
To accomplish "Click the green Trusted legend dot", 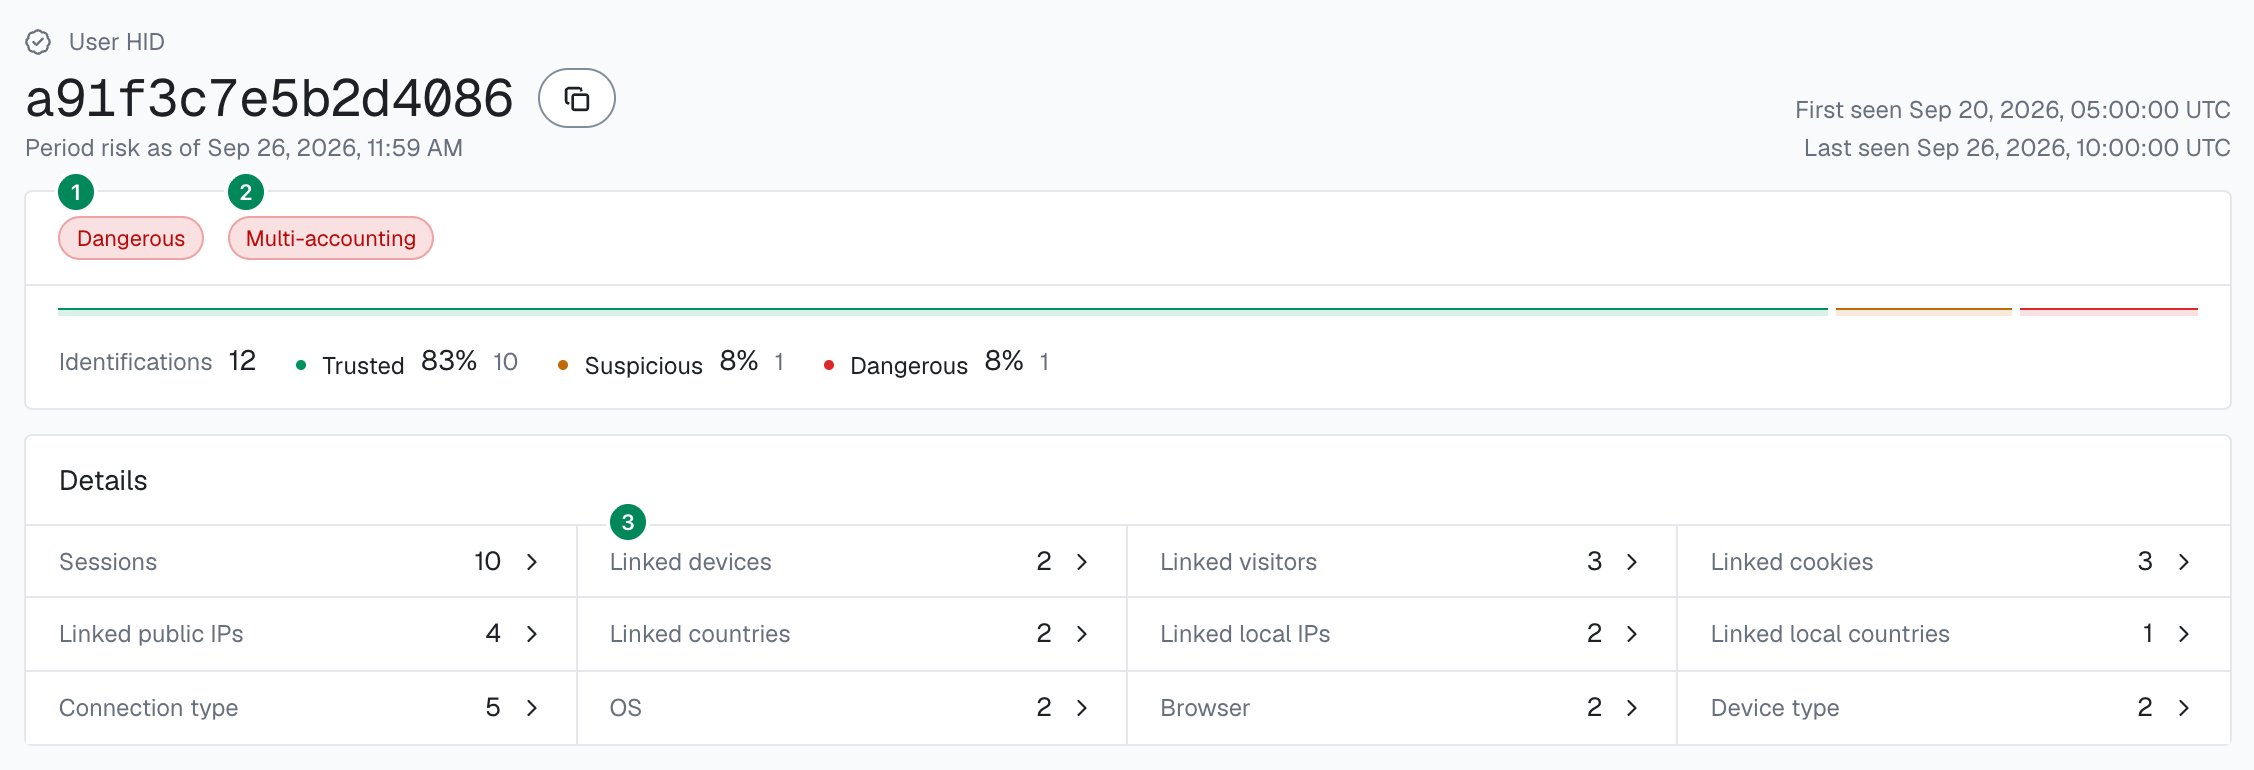I will pos(301,365).
